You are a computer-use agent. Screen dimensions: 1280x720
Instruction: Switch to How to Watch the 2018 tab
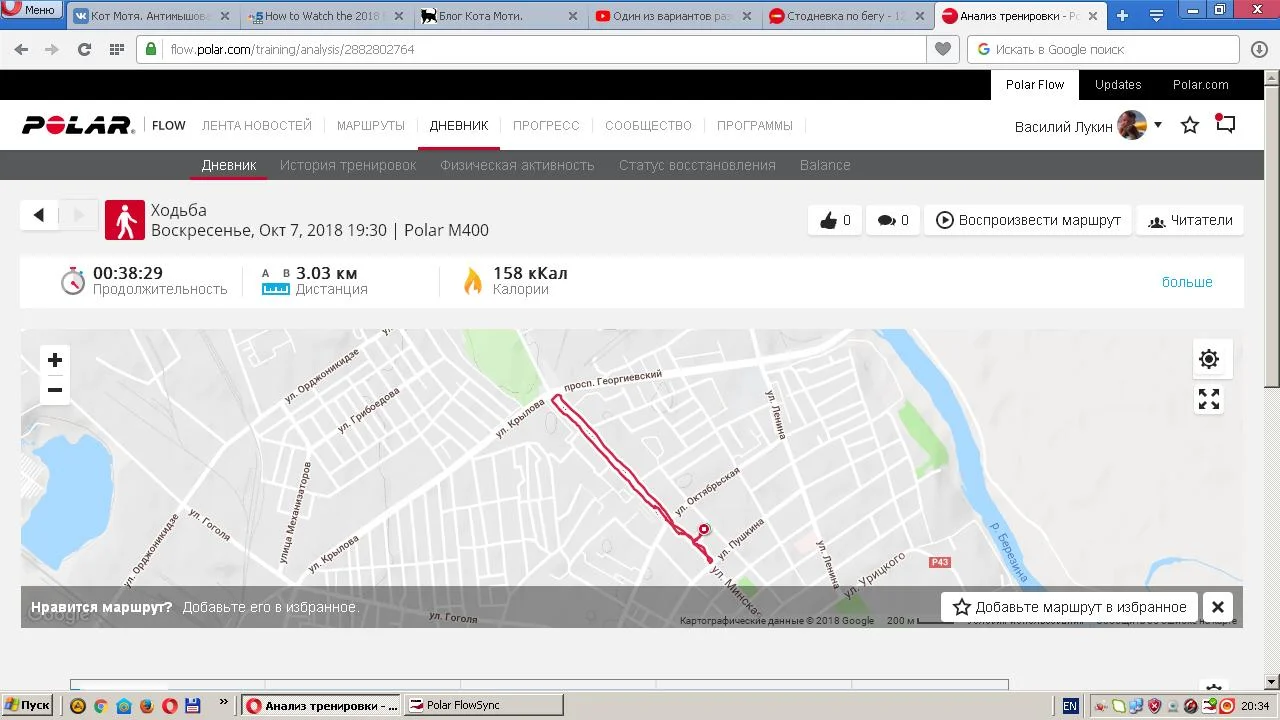pyautogui.click(x=326, y=16)
